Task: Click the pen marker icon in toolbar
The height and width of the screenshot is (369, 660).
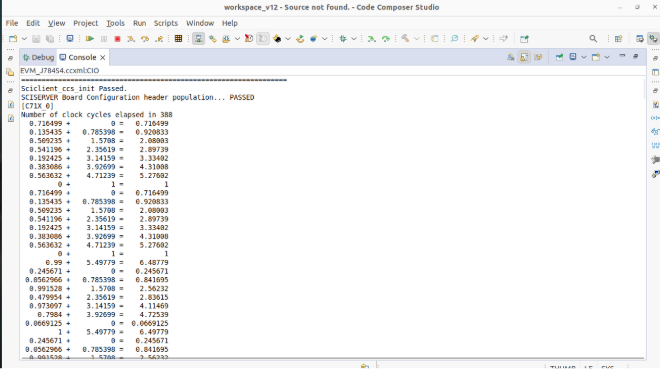Action: pos(475,39)
